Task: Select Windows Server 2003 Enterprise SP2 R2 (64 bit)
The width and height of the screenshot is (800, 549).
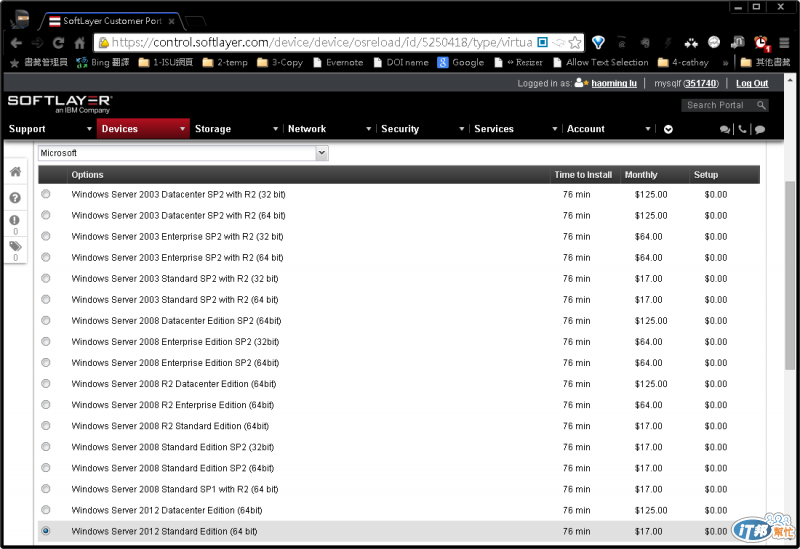Action: [x=46, y=257]
